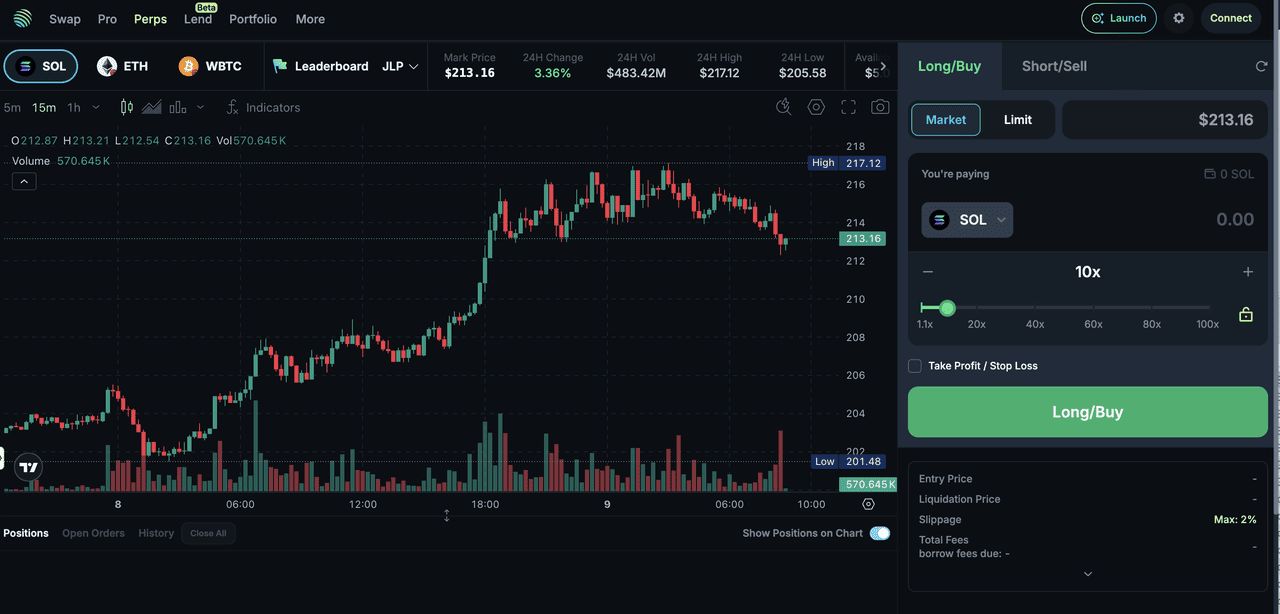Open the JLP dropdown
Image resolution: width=1280 pixels, height=614 pixels.
point(395,66)
